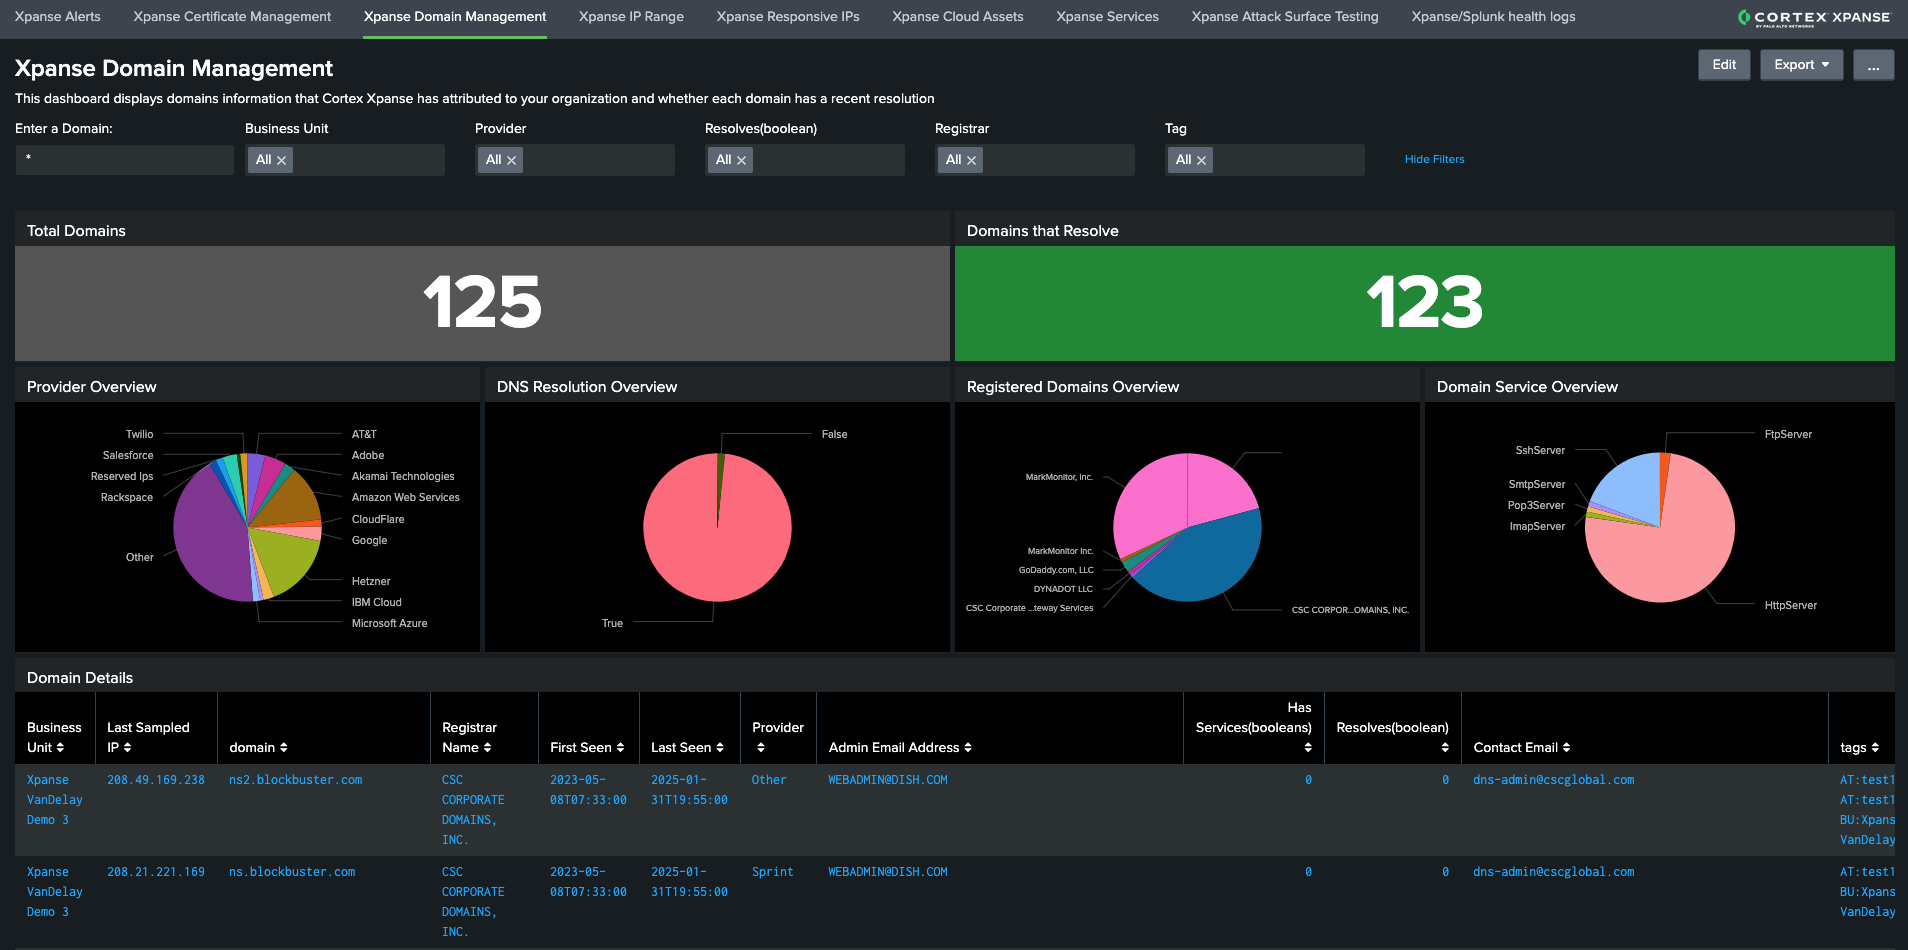
Task: Click the GoDaddy.com, LLC legend label
Action: point(1056,571)
